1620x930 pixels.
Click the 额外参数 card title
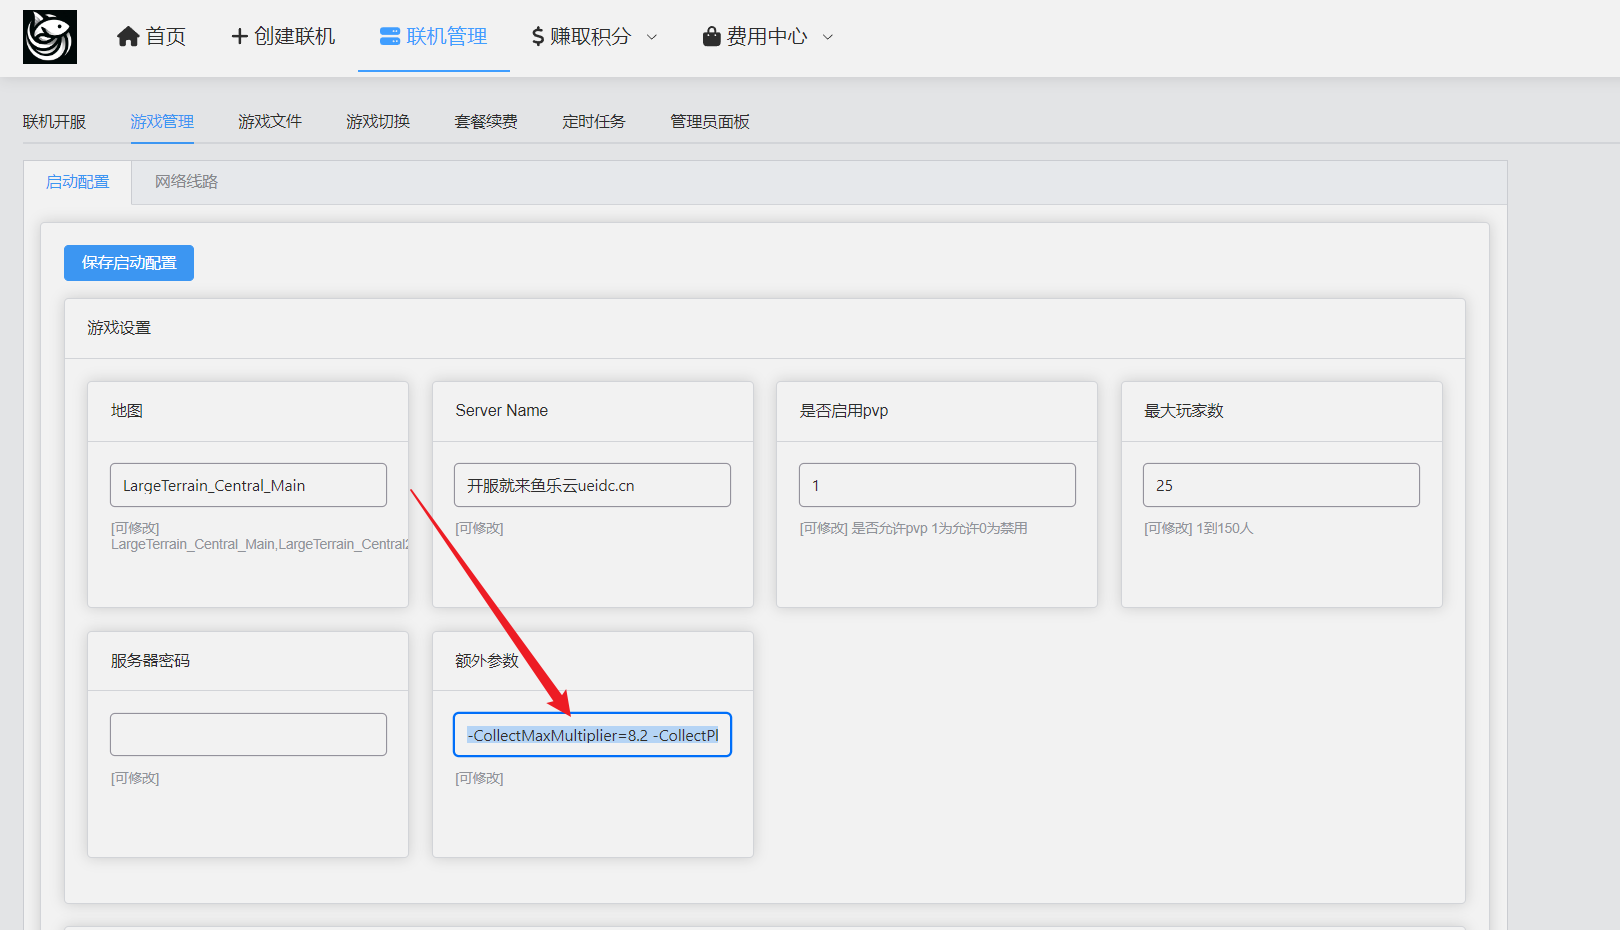[487, 661]
